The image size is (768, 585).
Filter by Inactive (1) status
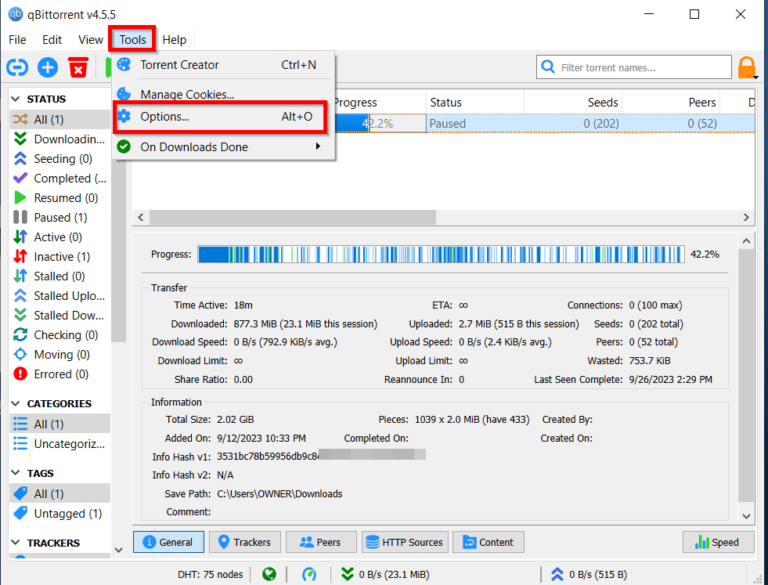click(x=60, y=257)
